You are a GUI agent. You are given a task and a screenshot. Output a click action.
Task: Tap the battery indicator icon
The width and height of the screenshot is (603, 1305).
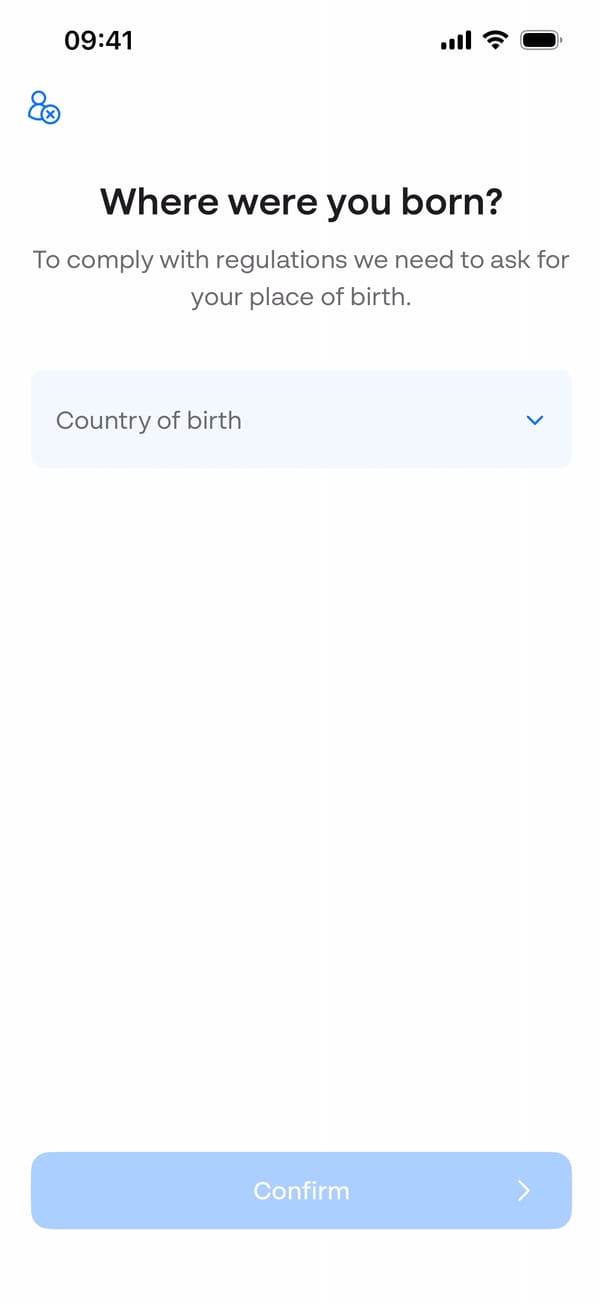(542, 40)
